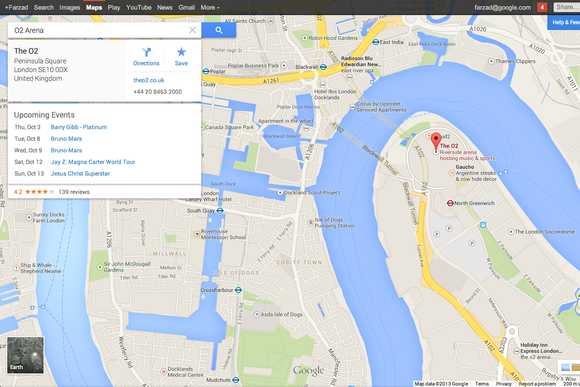Click the Gaucho restaurant marker
This screenshot has width=580, height=387.
pyautogui.click(x=451, y=173)
